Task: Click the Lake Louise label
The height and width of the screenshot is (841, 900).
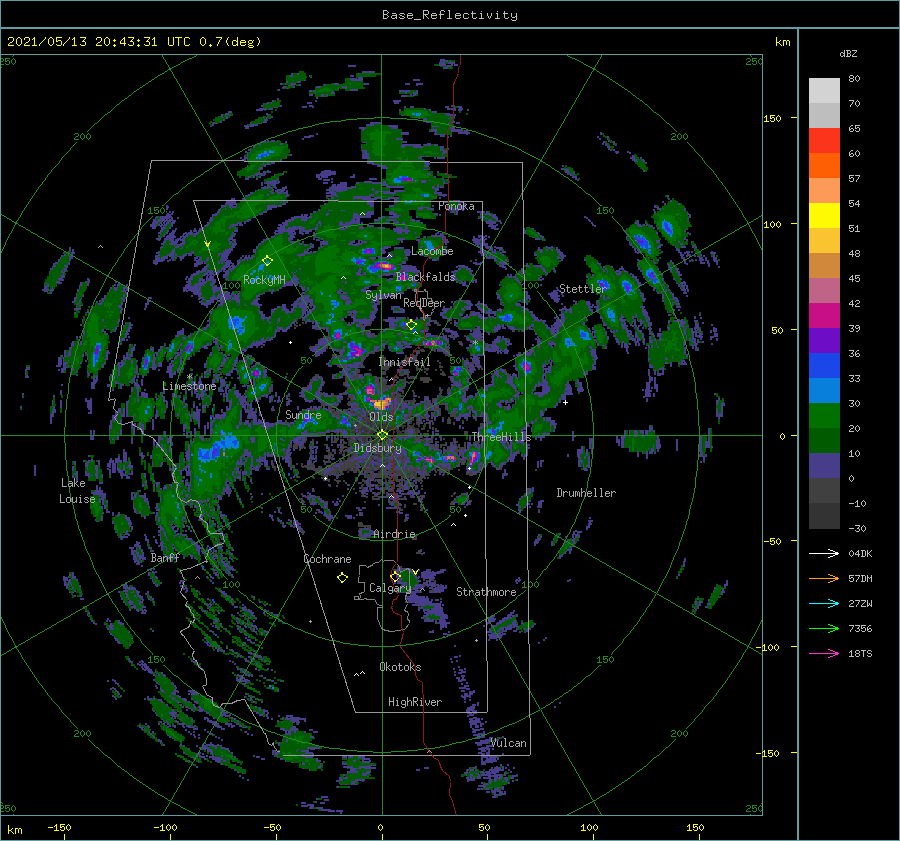Action: click(x=77, y=491)
